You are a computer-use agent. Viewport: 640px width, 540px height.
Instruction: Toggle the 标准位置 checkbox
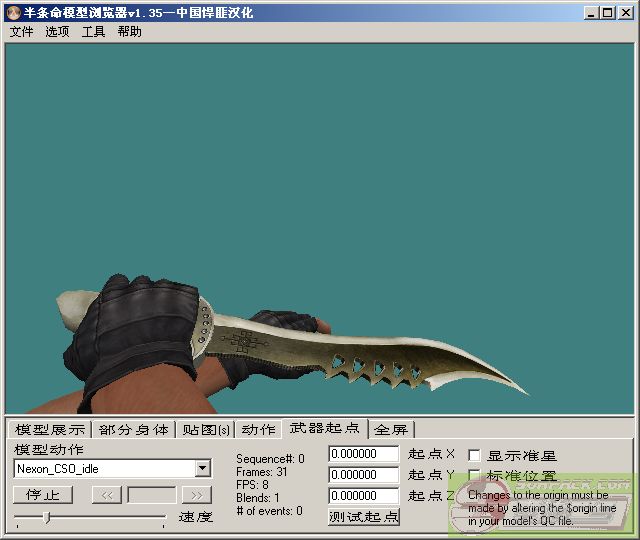click(x=474, y=476)
